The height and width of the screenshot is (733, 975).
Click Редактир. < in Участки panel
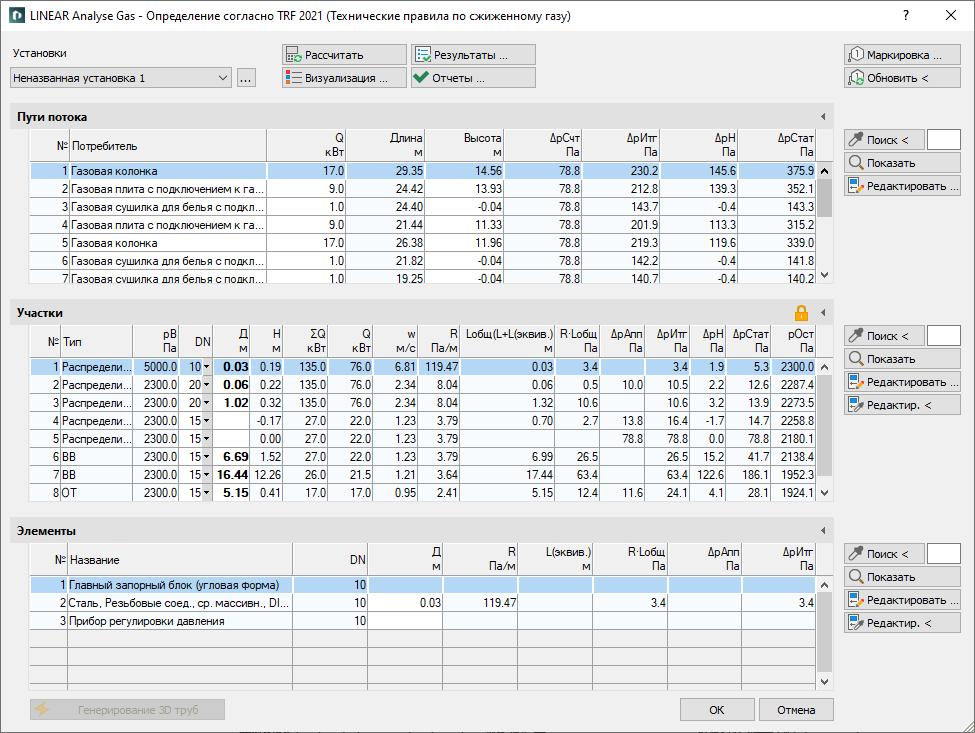902,405
